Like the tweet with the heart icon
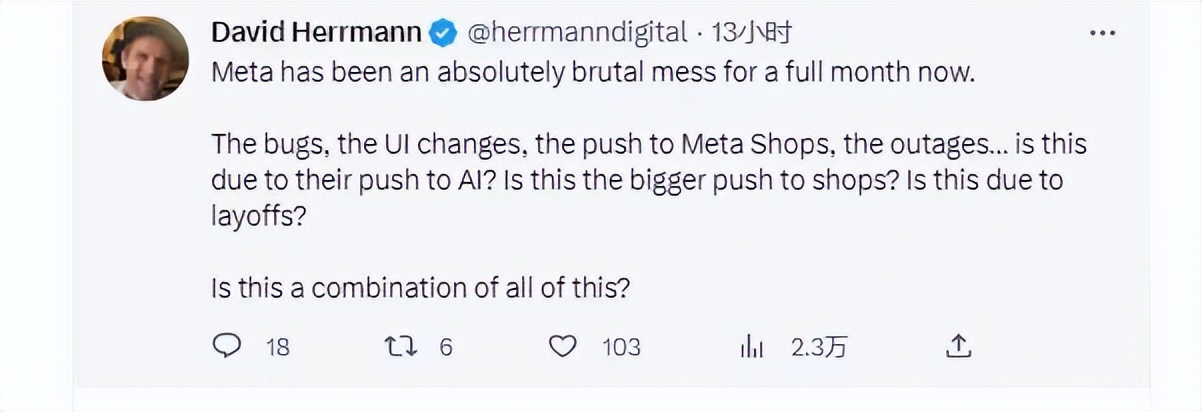The image size is (1202, 412). (565, 346)
